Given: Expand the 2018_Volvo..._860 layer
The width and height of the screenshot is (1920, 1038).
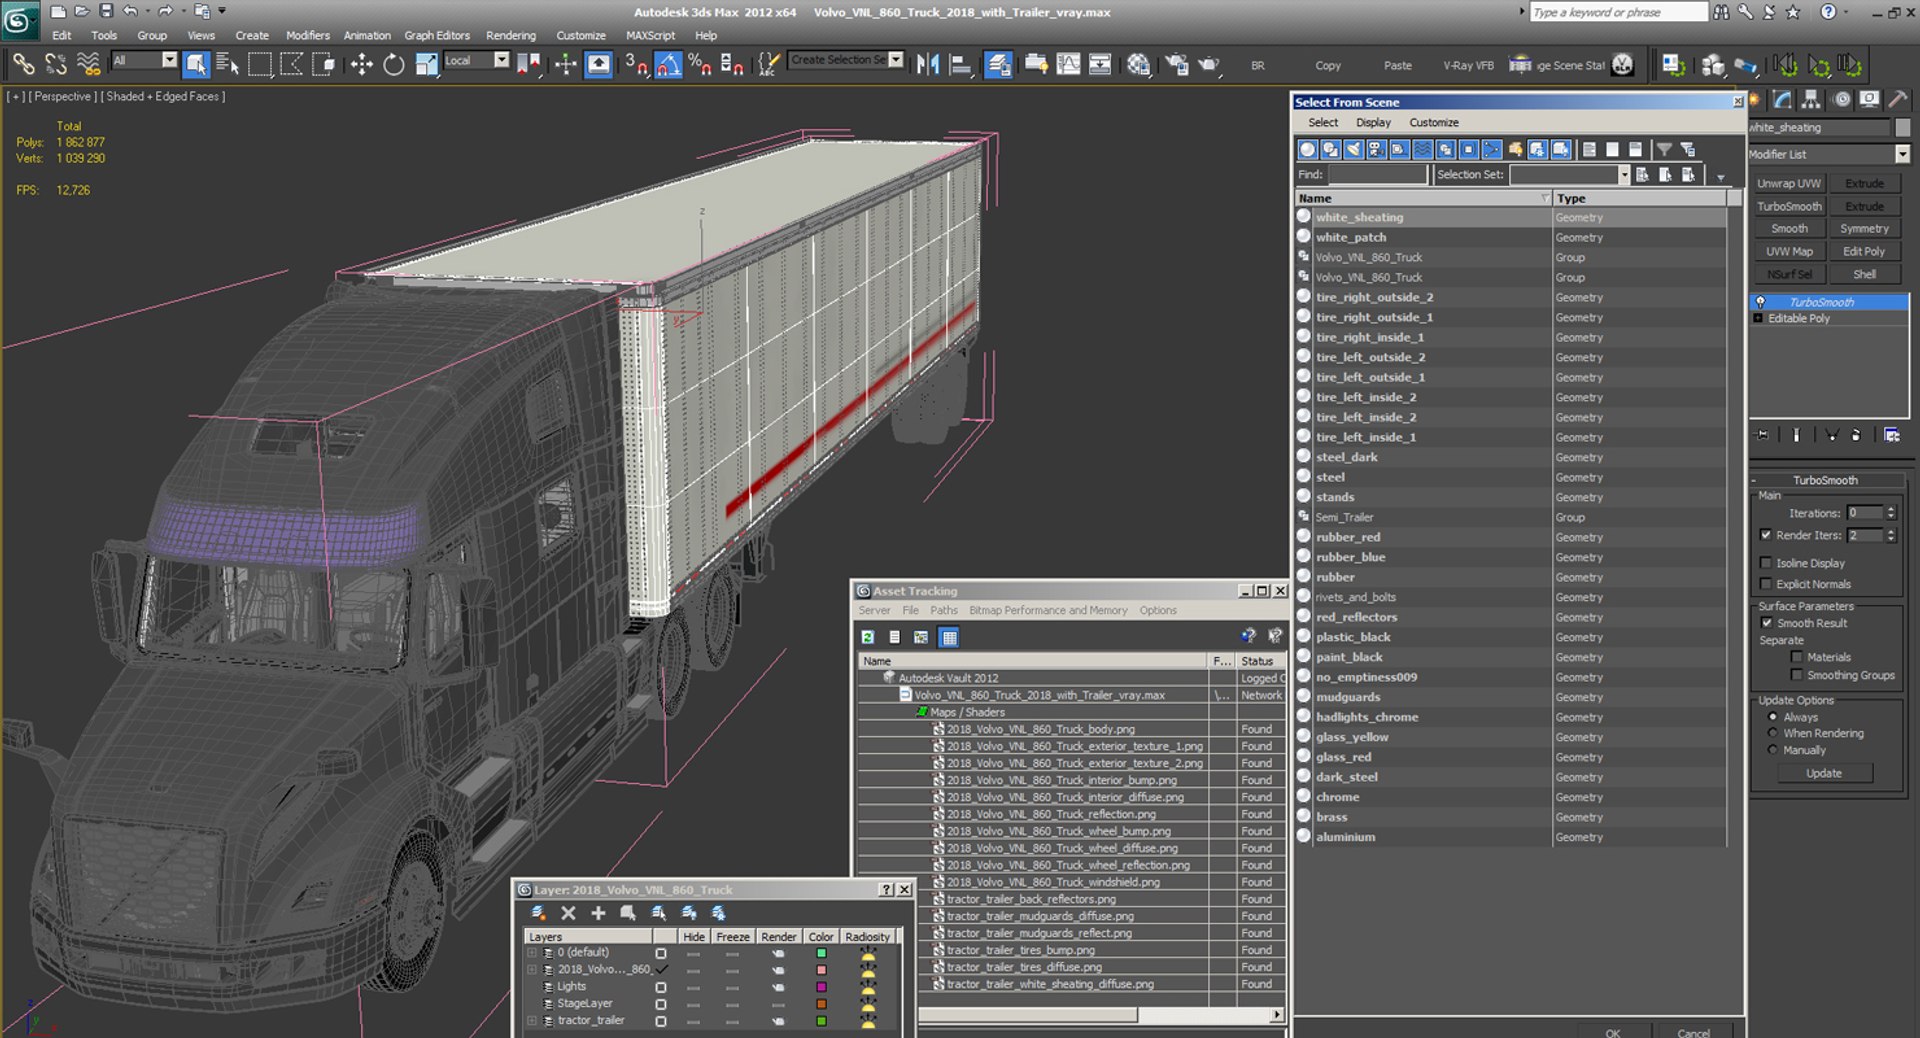Looking at the screenshot, I should click(532, 969).
